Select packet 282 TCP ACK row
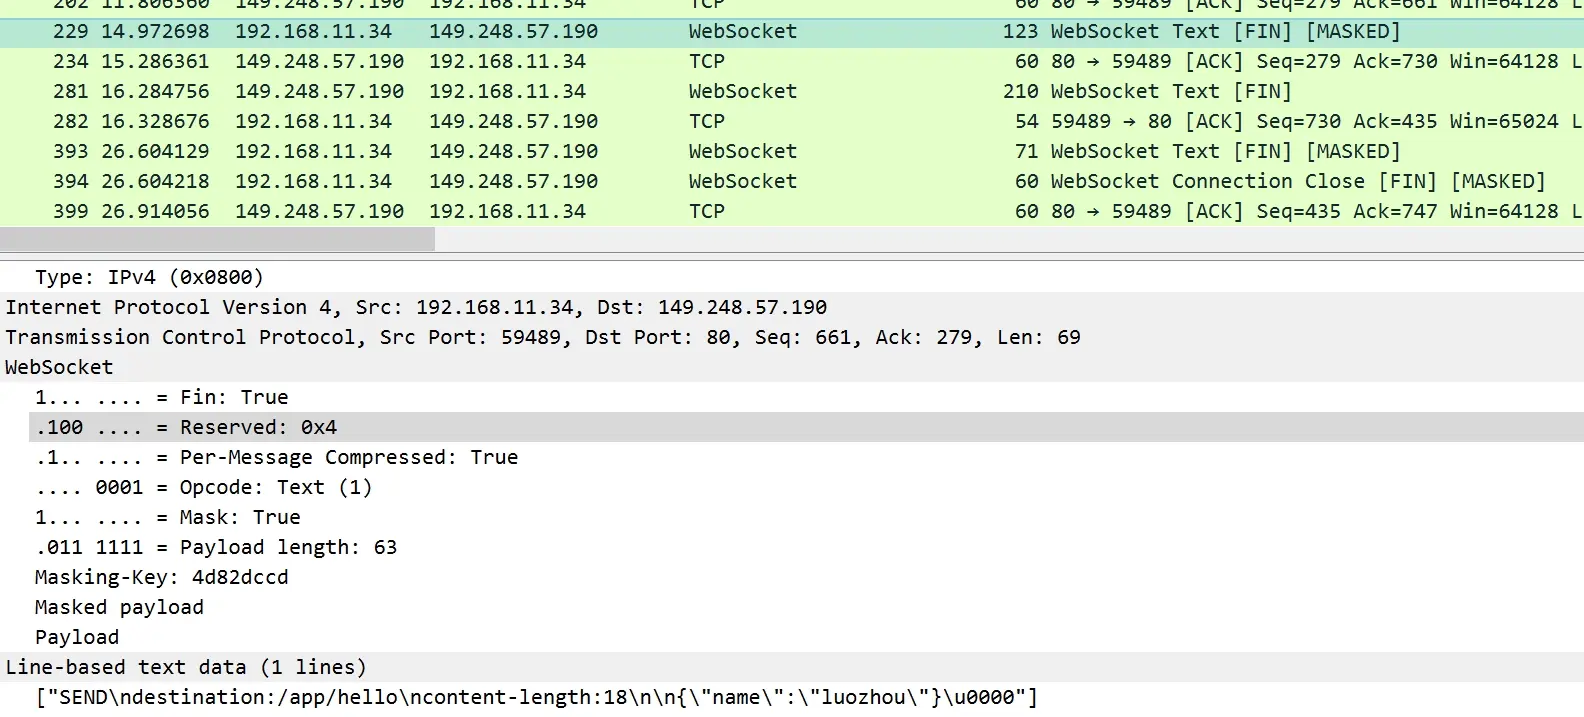1584x717 pixels. (792, 122)
